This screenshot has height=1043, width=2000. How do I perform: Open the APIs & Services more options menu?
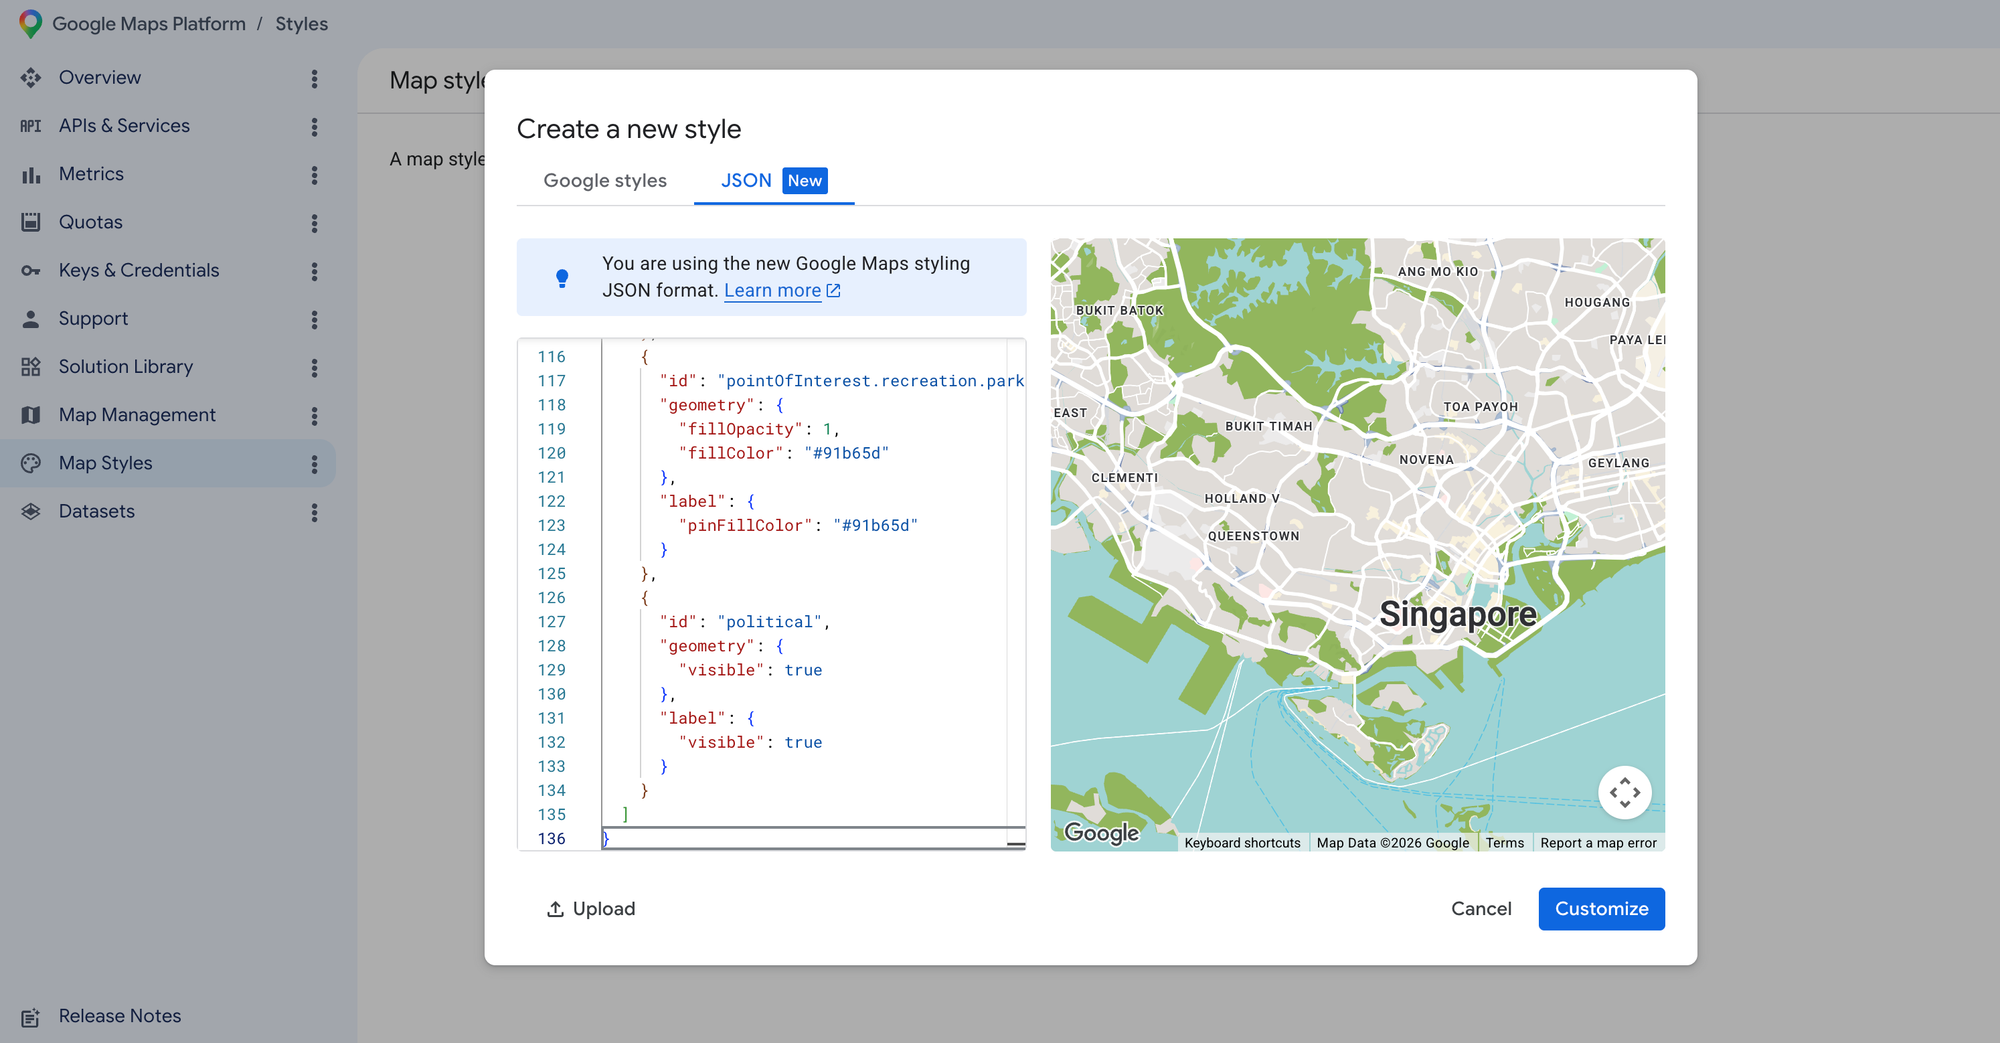tap(314, 126)
